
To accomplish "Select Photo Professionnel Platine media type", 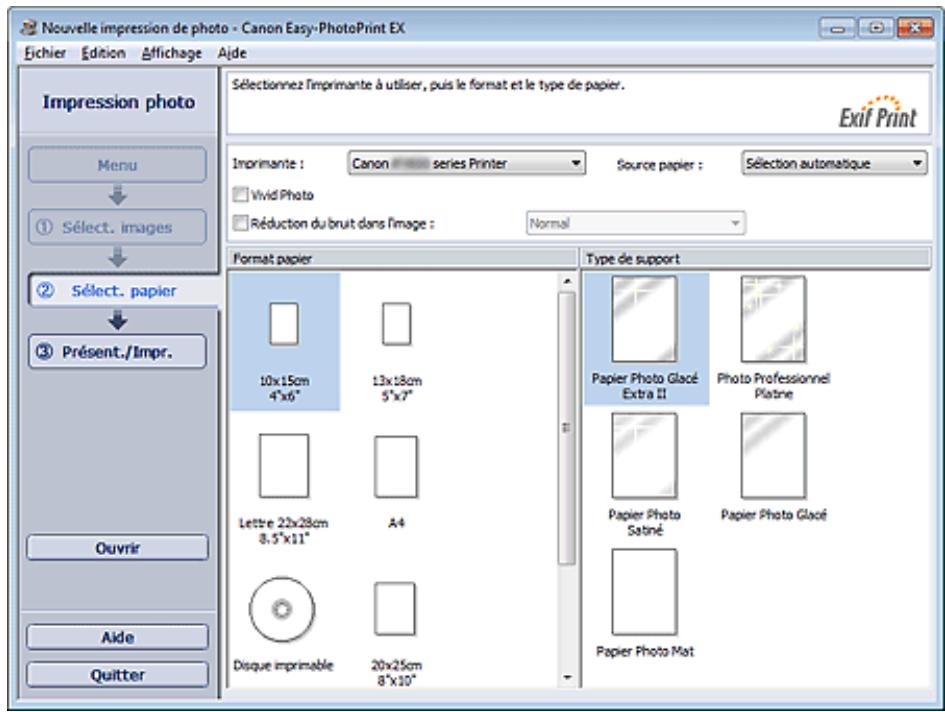I will (773, 338).
